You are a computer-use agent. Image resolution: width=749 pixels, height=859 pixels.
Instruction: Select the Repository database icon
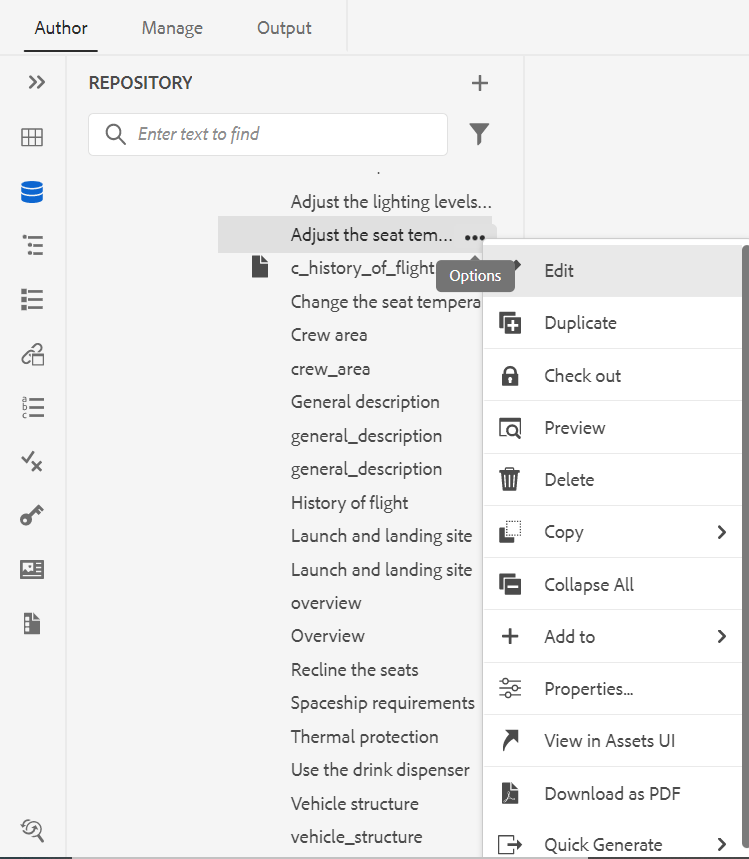(x=32, y=191)
